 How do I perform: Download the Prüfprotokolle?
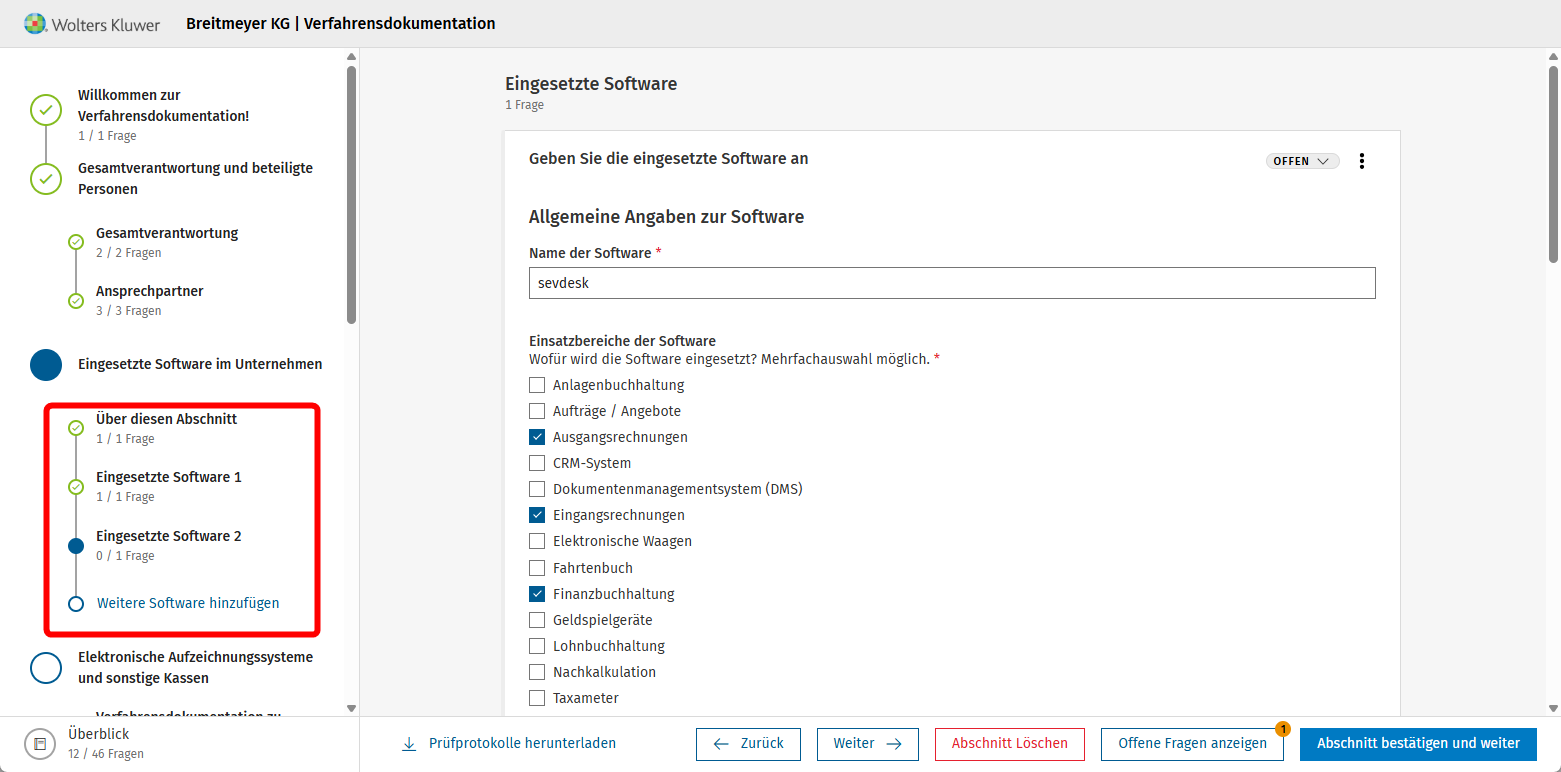(509, 743)
